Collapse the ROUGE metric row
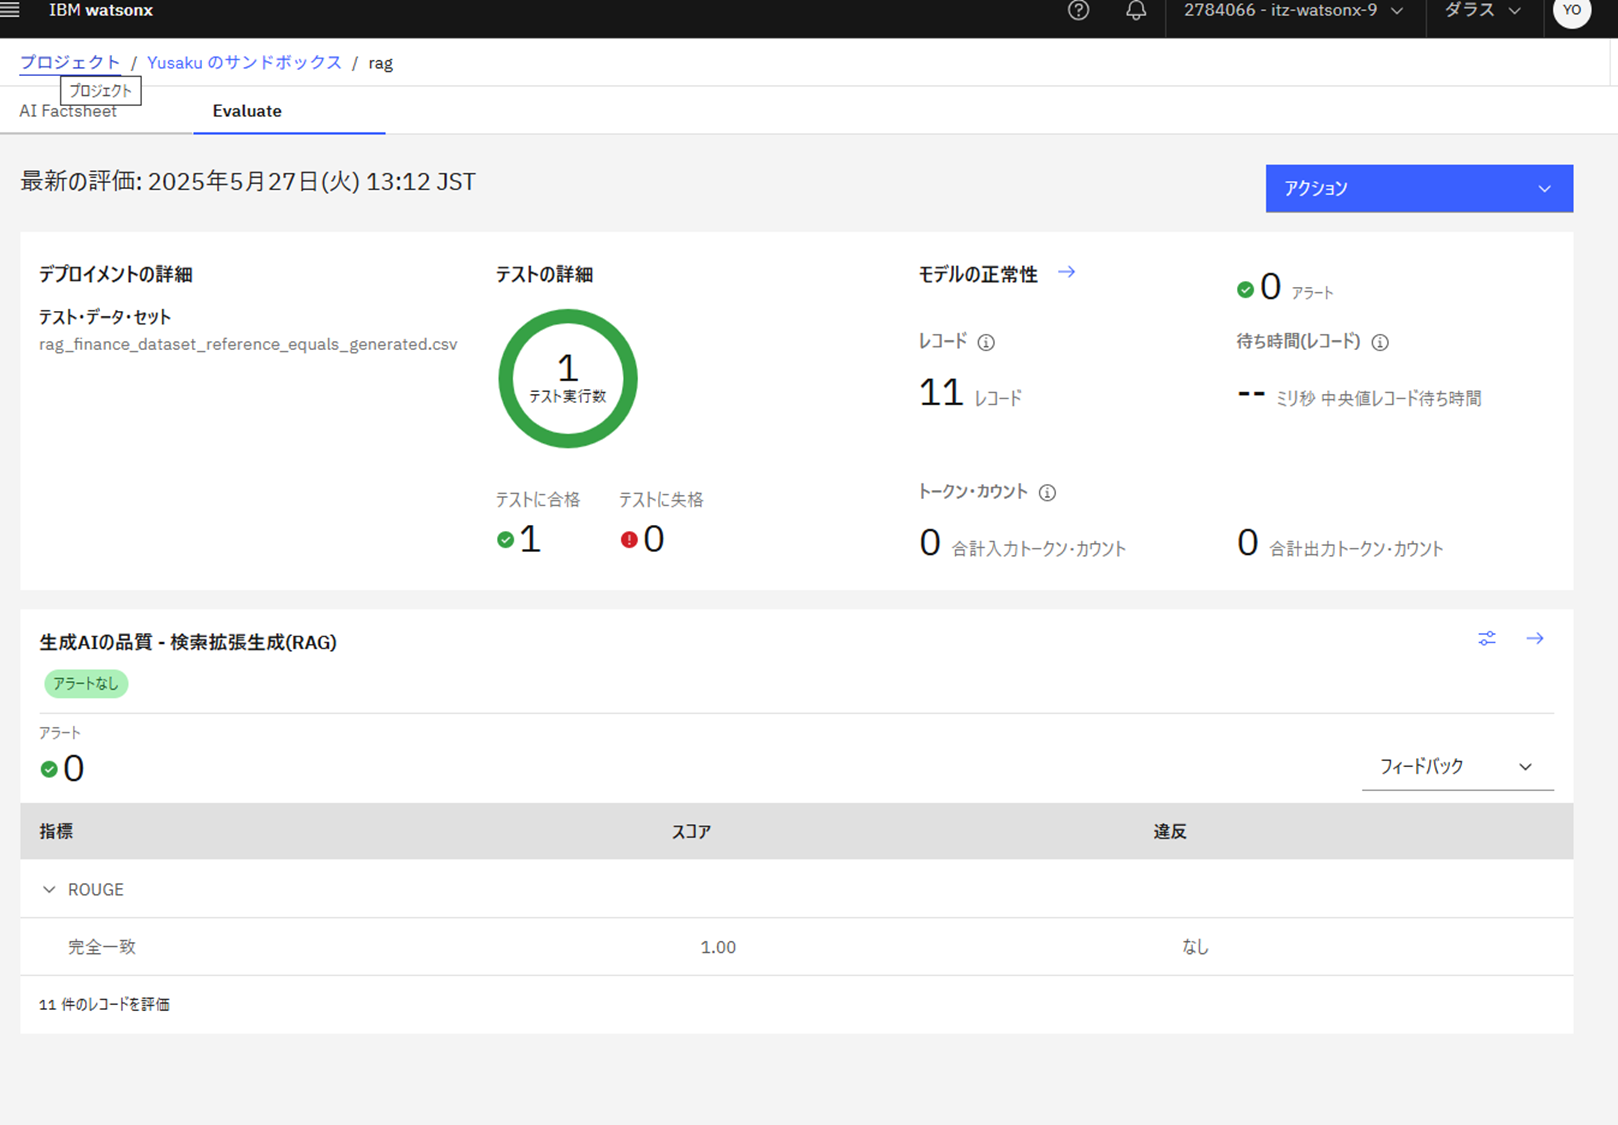Viewport: 1618px width, 1125px height. point(49,889)
